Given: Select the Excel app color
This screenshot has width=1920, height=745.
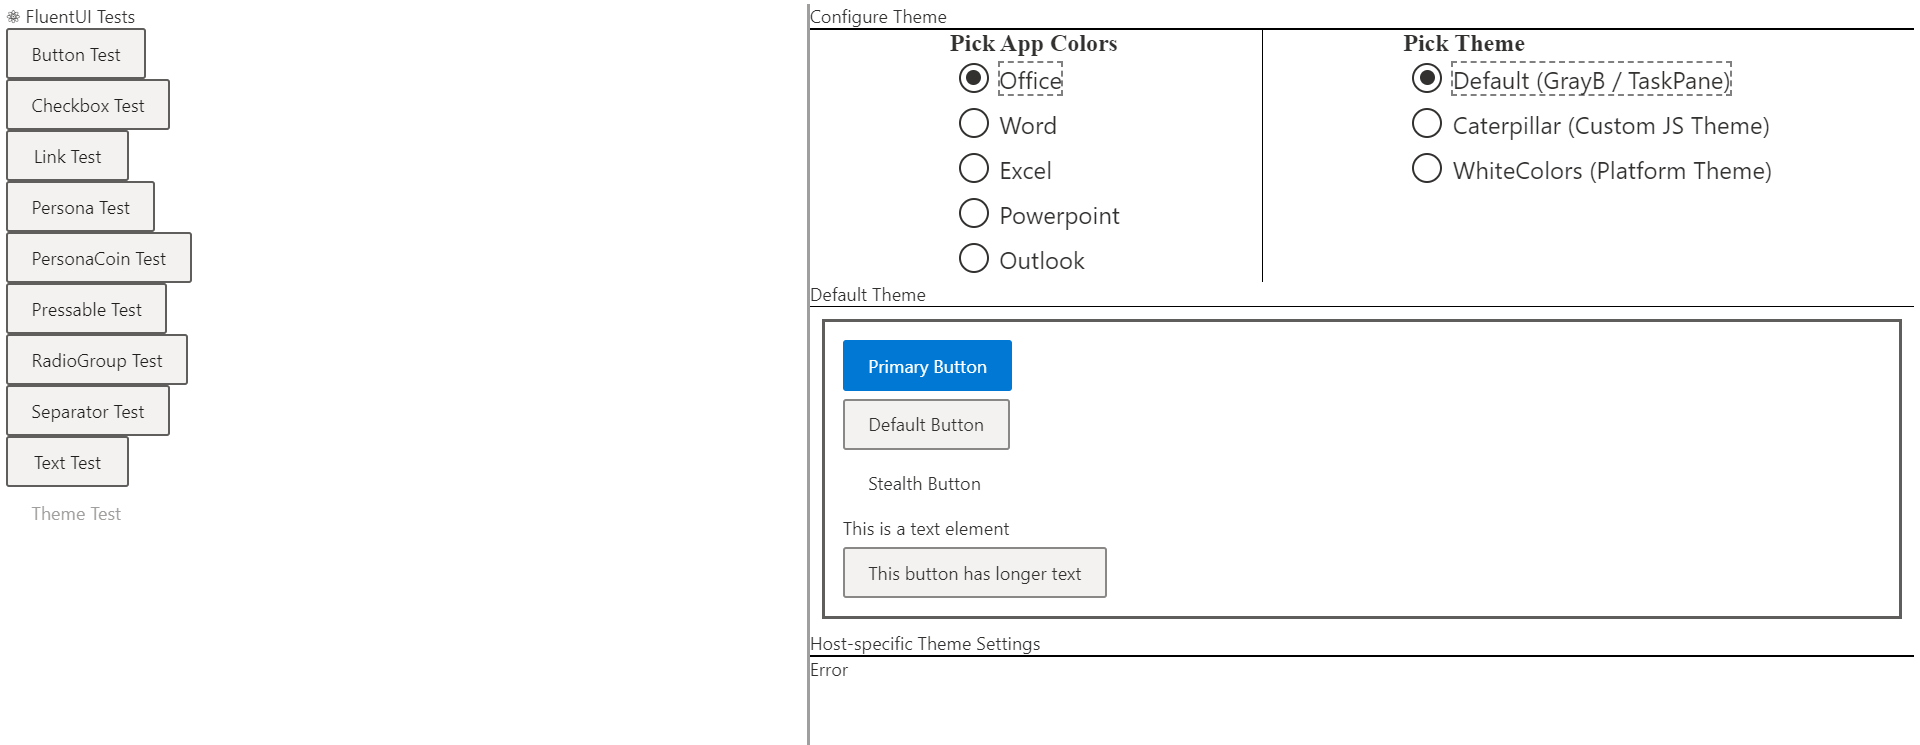Looking at the screenshot, I should click(973, 168).
